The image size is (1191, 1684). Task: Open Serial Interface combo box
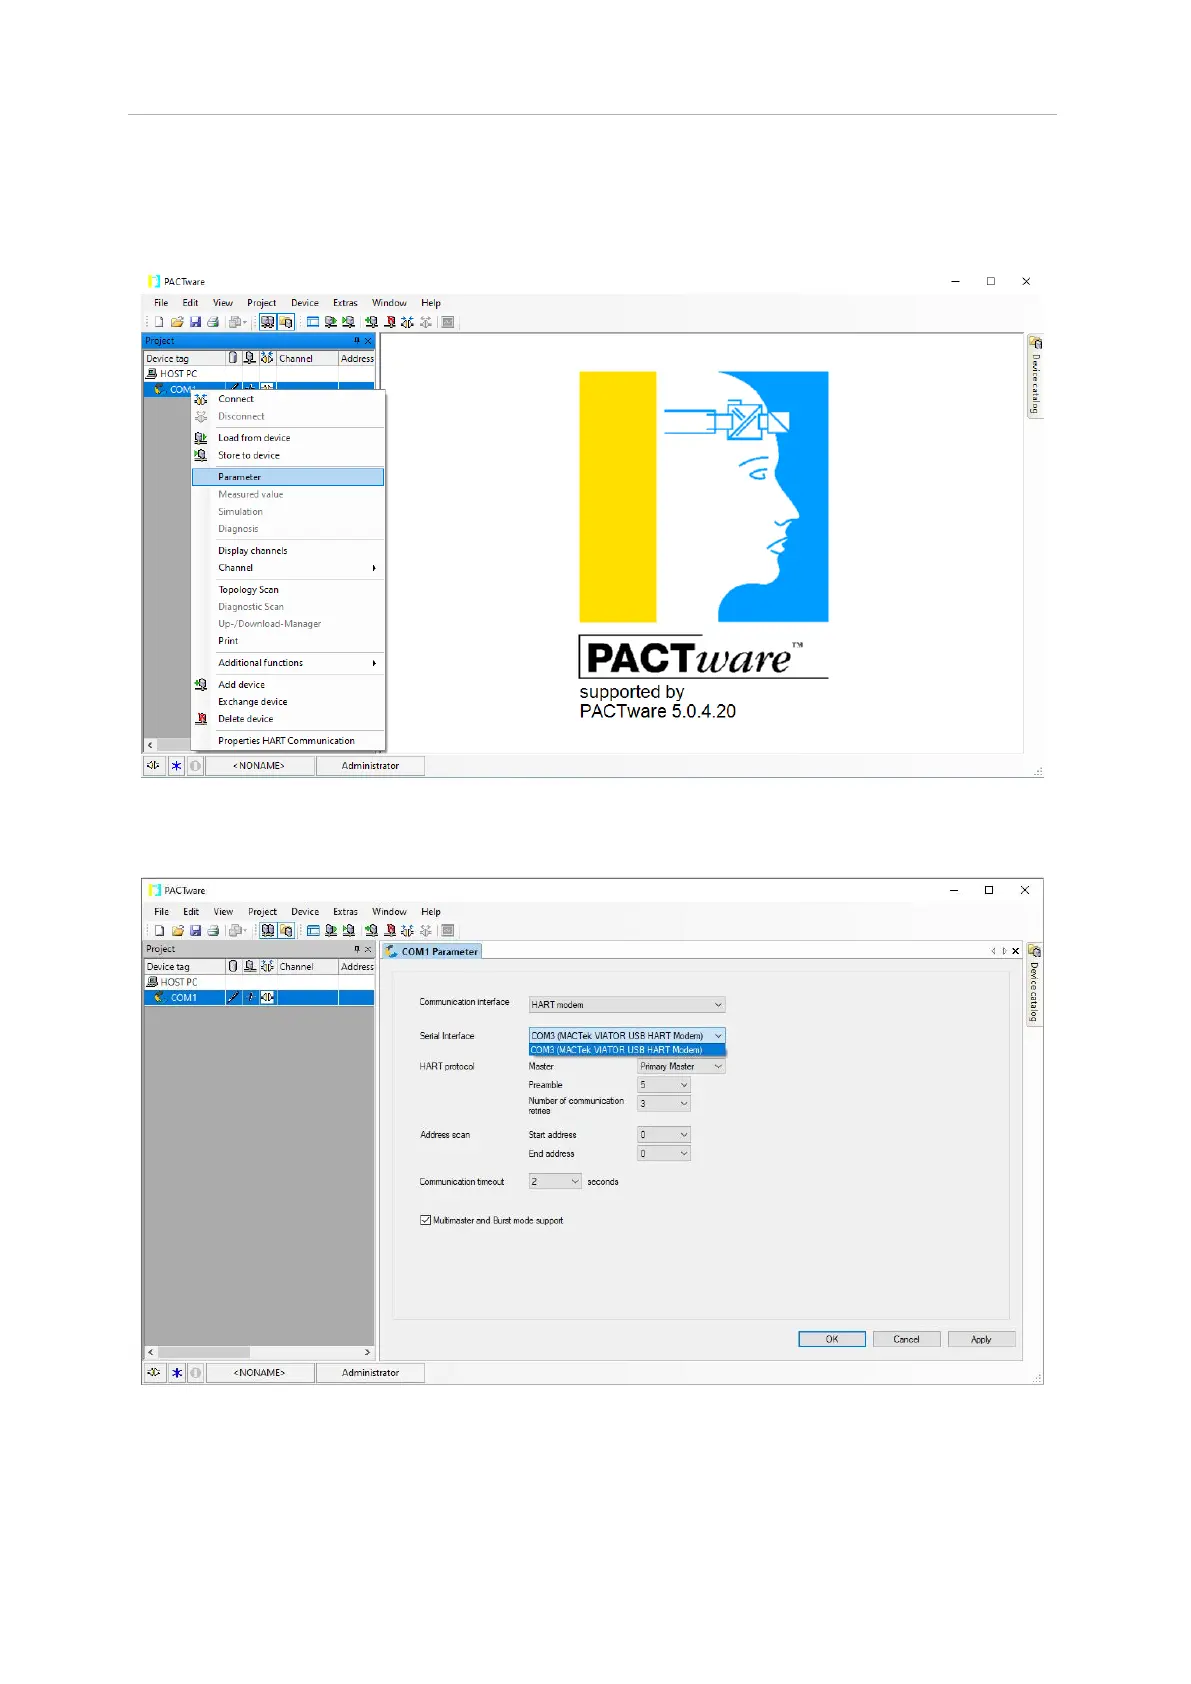626,1036
